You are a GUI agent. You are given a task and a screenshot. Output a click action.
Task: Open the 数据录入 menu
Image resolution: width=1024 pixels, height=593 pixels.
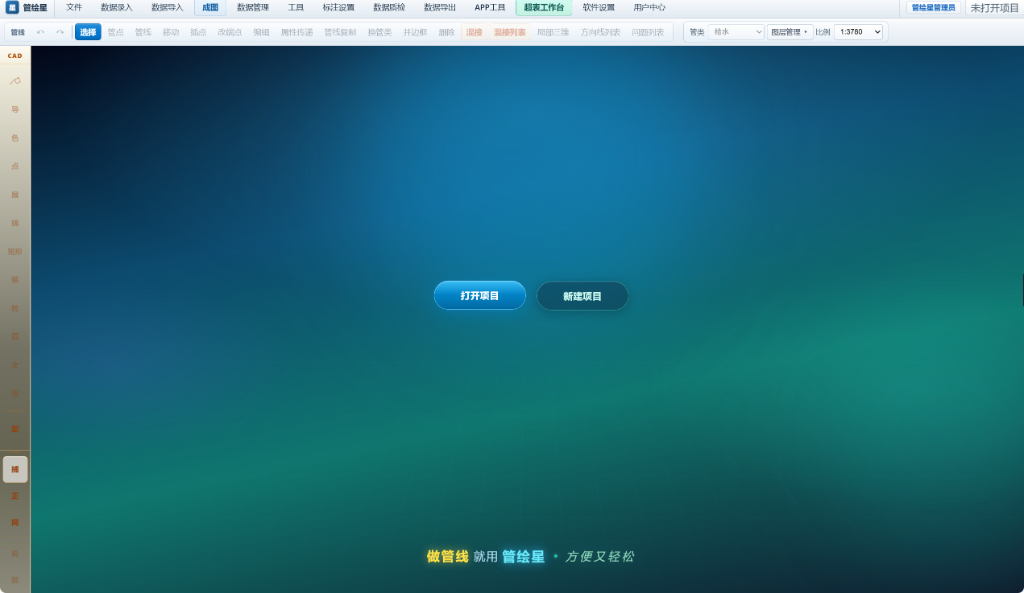116,8
